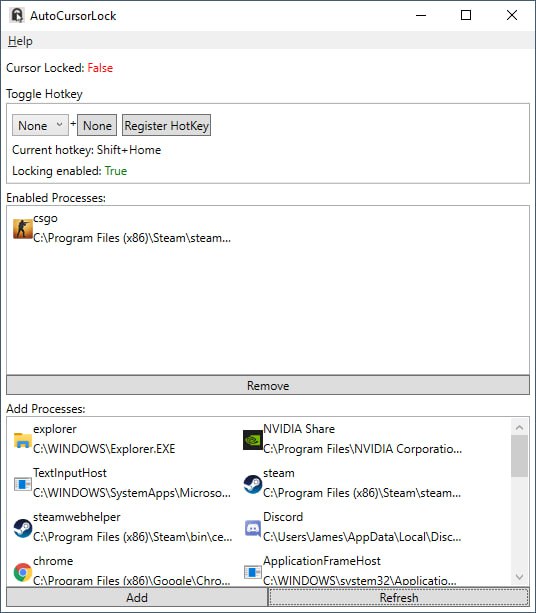Select the chrome process icon
The width and height of the screenshot is (536, 613).
coord(23,572)
